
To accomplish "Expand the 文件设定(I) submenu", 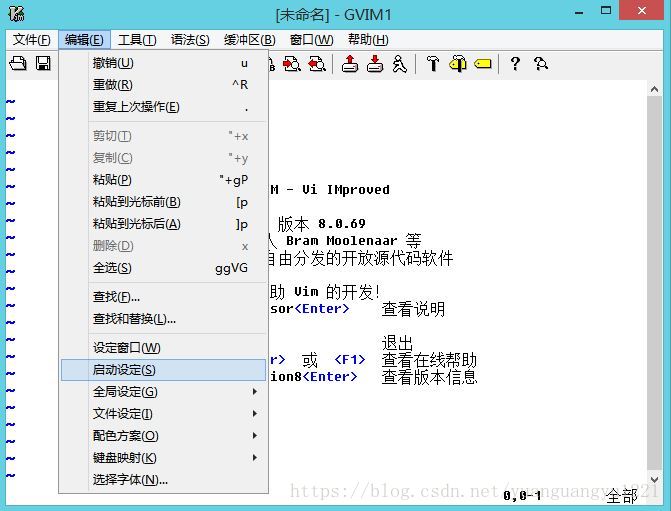I will click(x=163, y=414).
